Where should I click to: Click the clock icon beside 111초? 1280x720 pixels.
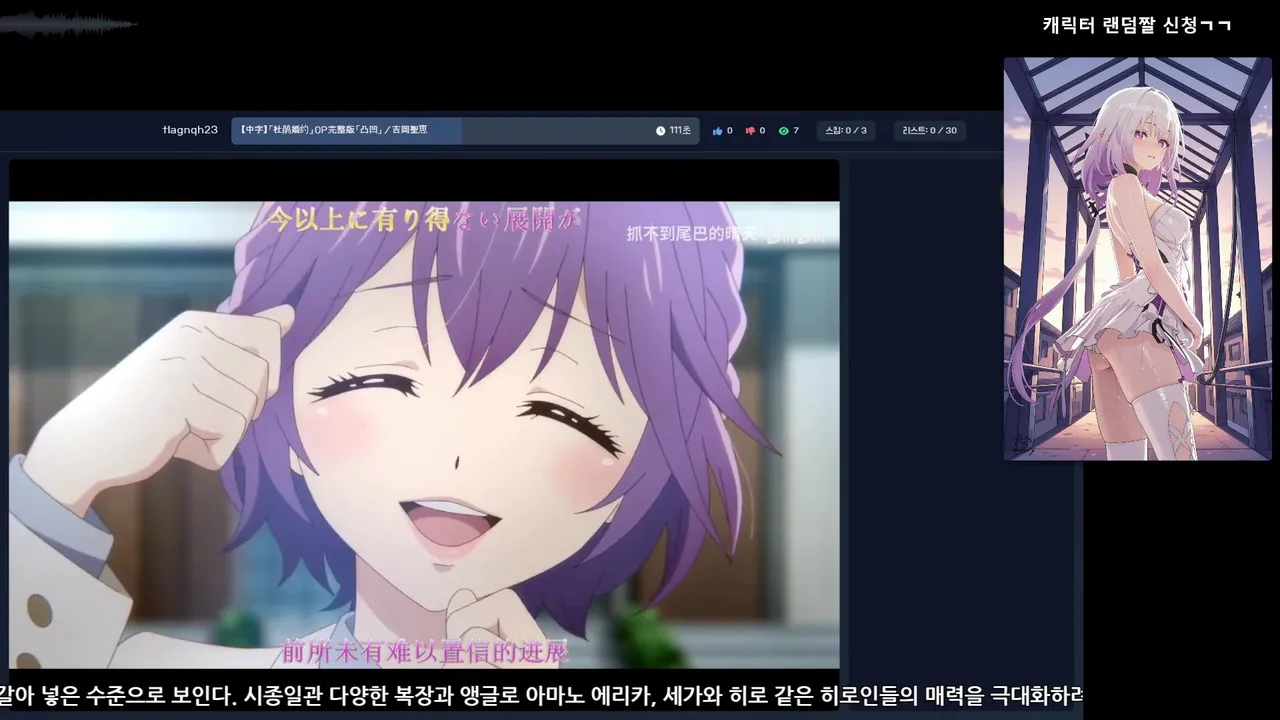pyautogui.click(x=661, y=131)
